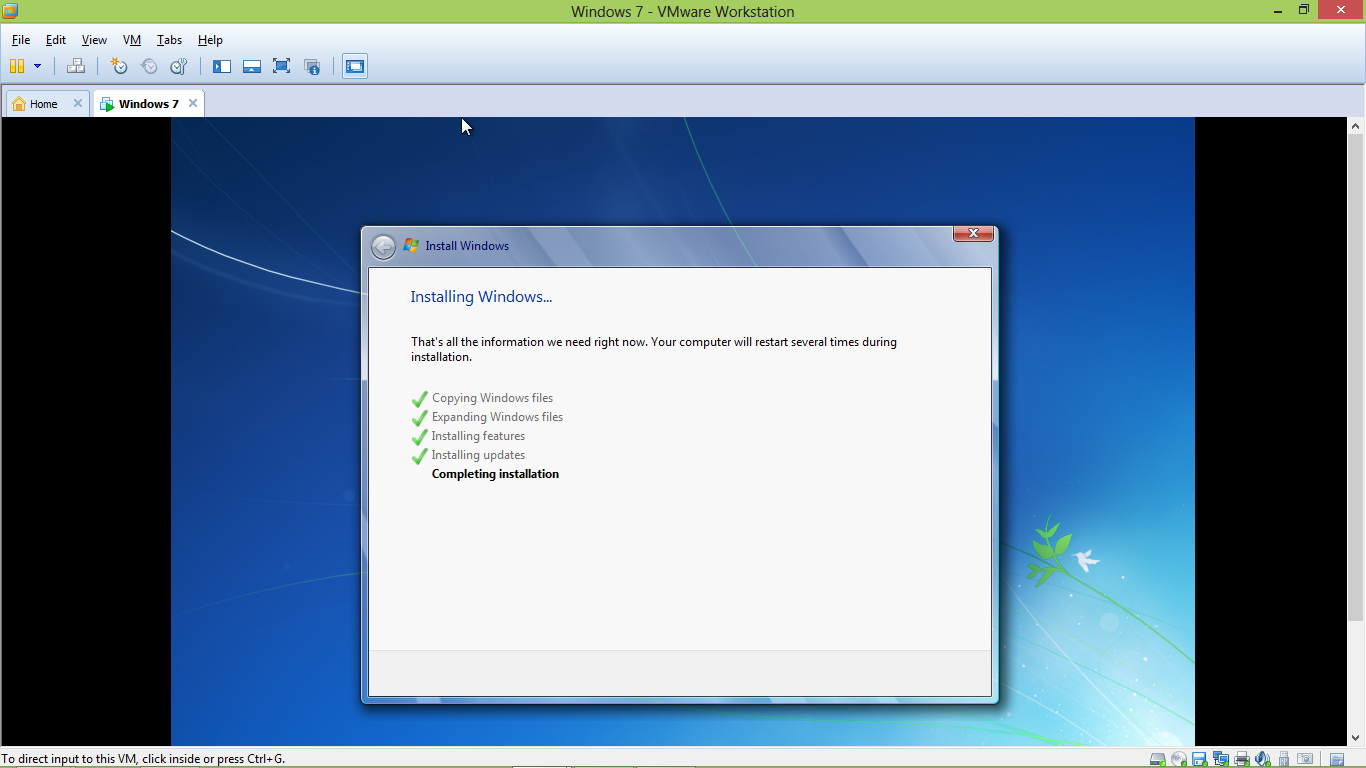
Task: Click the Unity mode toolbar icon
Action: point(312,66)
